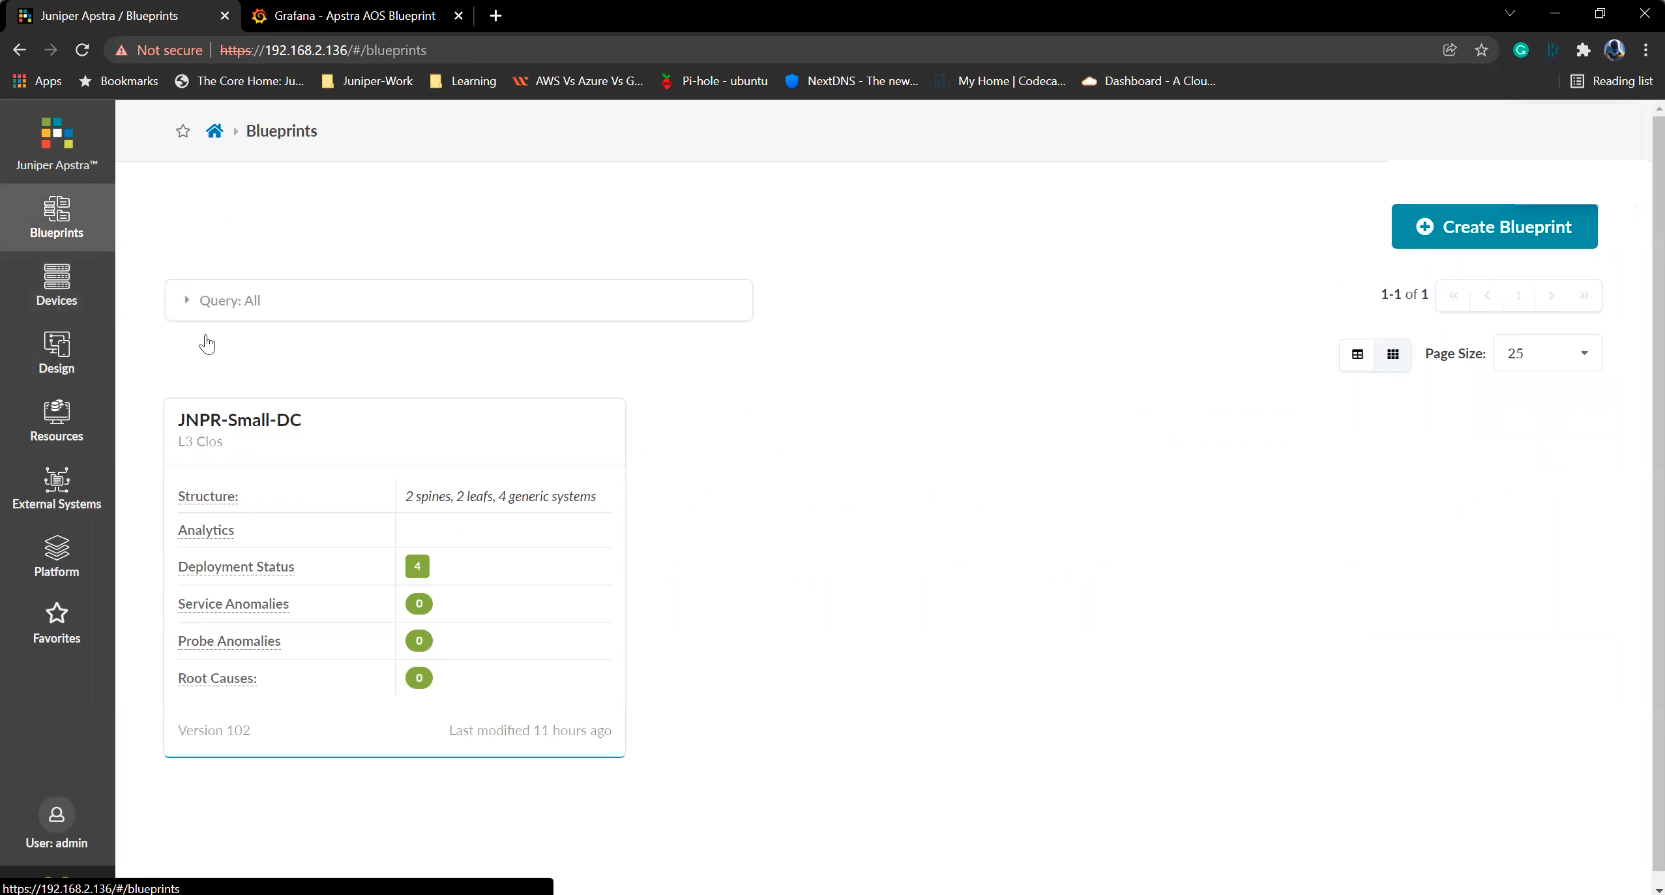Viewport: 1665px width, 895px height.
Task: Click the browser address bar URL
Action: point(323,50)
